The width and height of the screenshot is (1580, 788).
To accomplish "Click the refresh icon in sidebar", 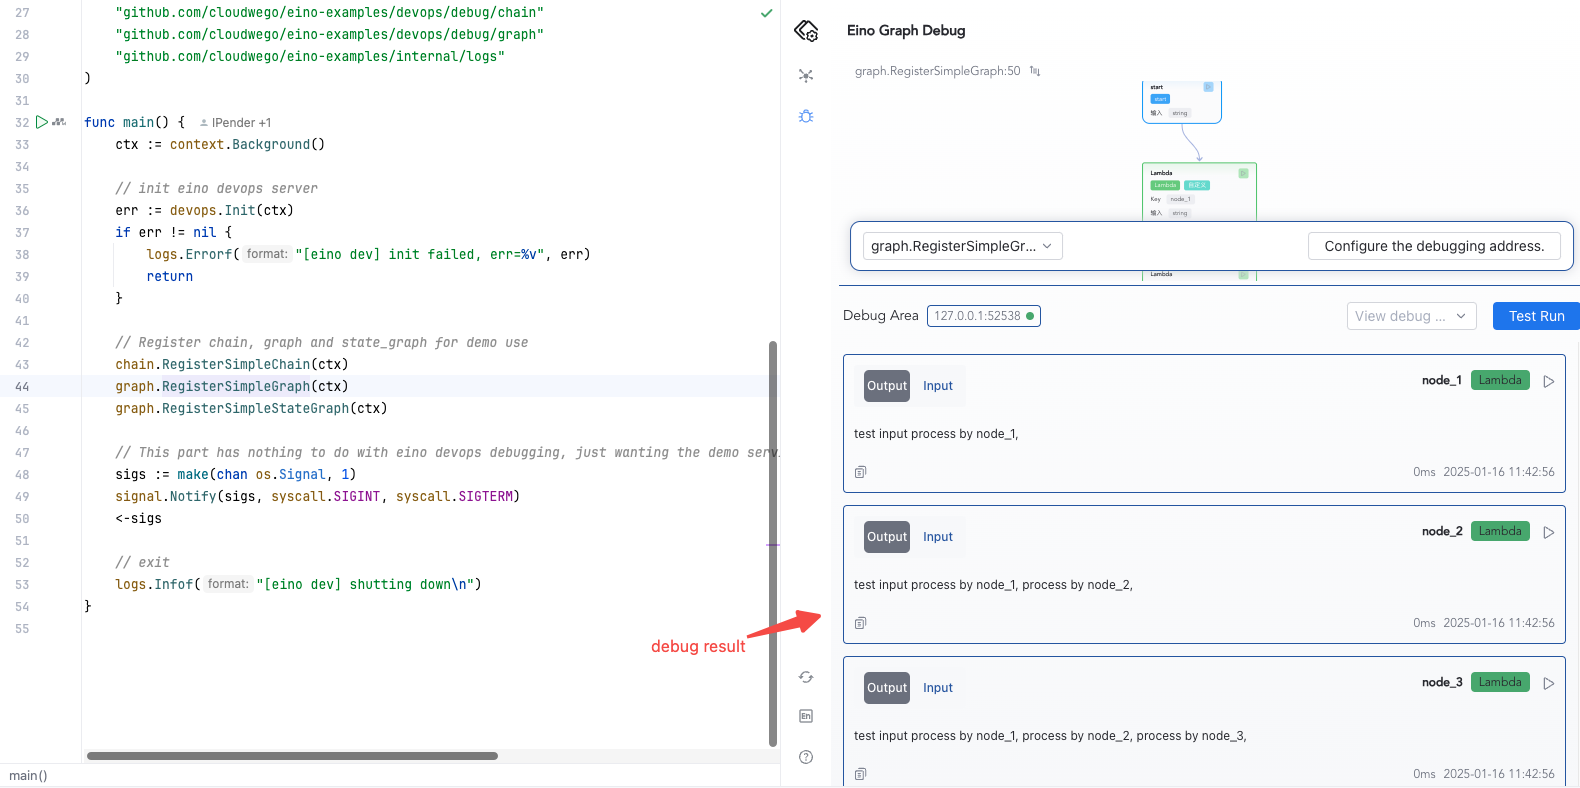I will [x=806, y=677].
